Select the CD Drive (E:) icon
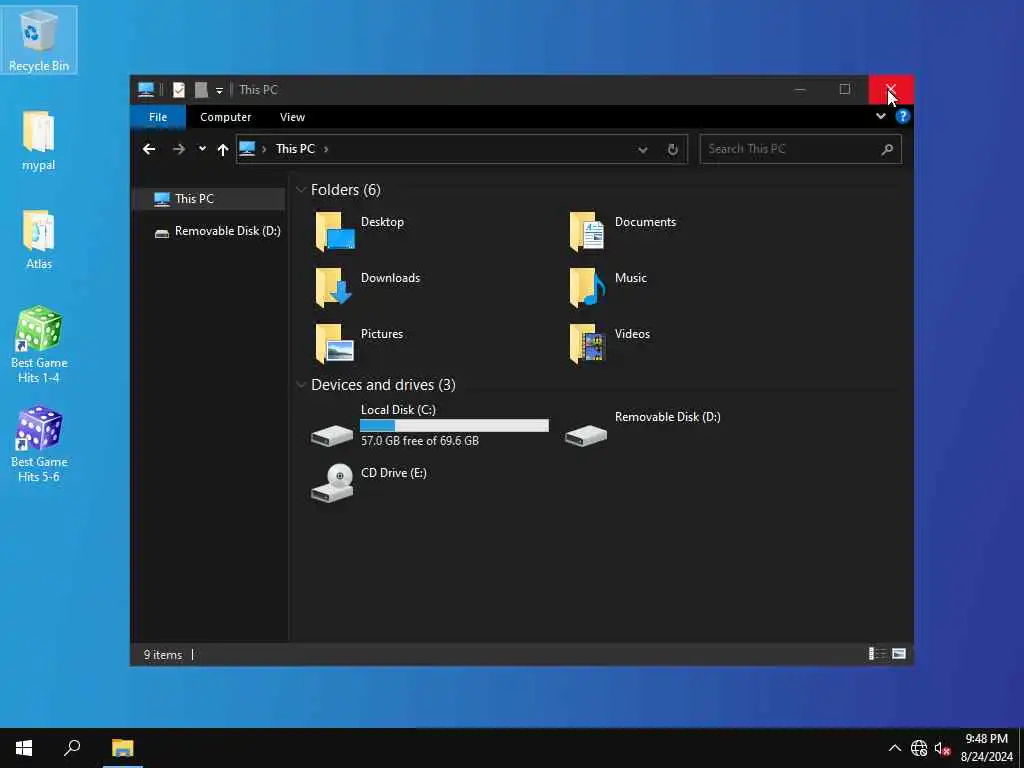 pyautogui.click(x=332, y=483)
